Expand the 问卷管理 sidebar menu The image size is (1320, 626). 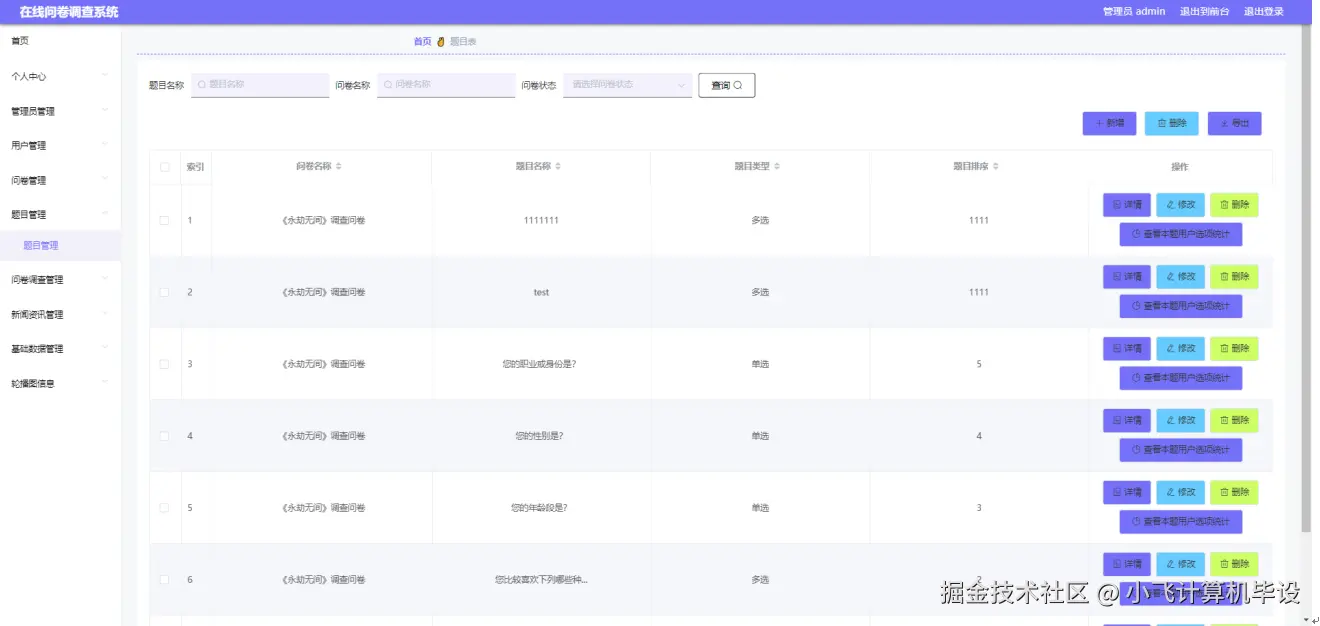(60, 180)
